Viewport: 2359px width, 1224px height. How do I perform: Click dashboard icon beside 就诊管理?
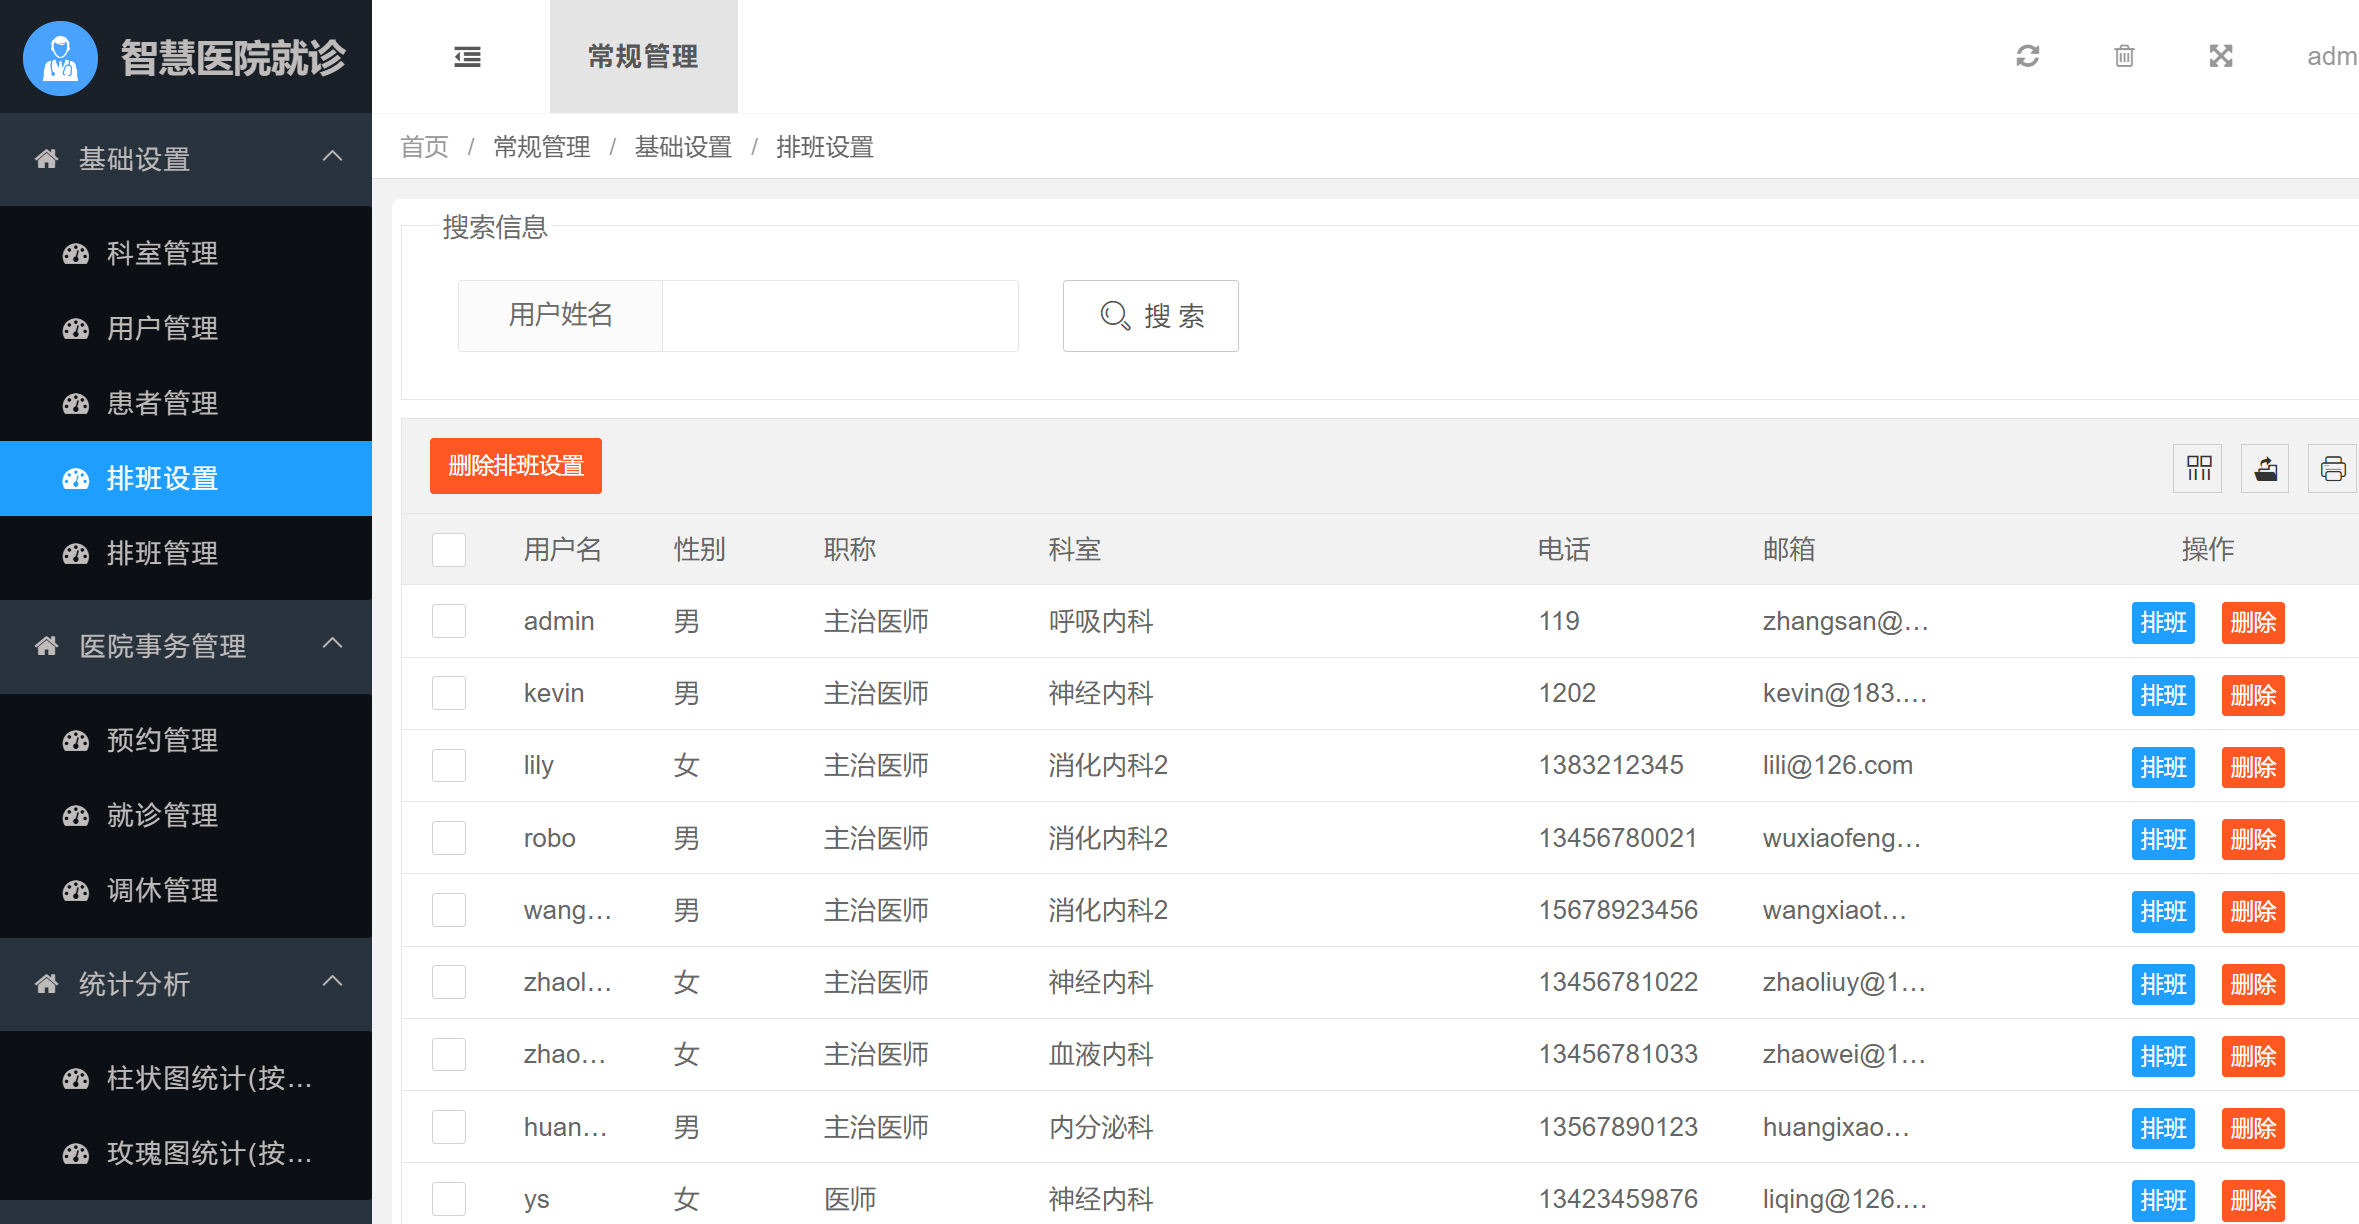tap(76, 816)
